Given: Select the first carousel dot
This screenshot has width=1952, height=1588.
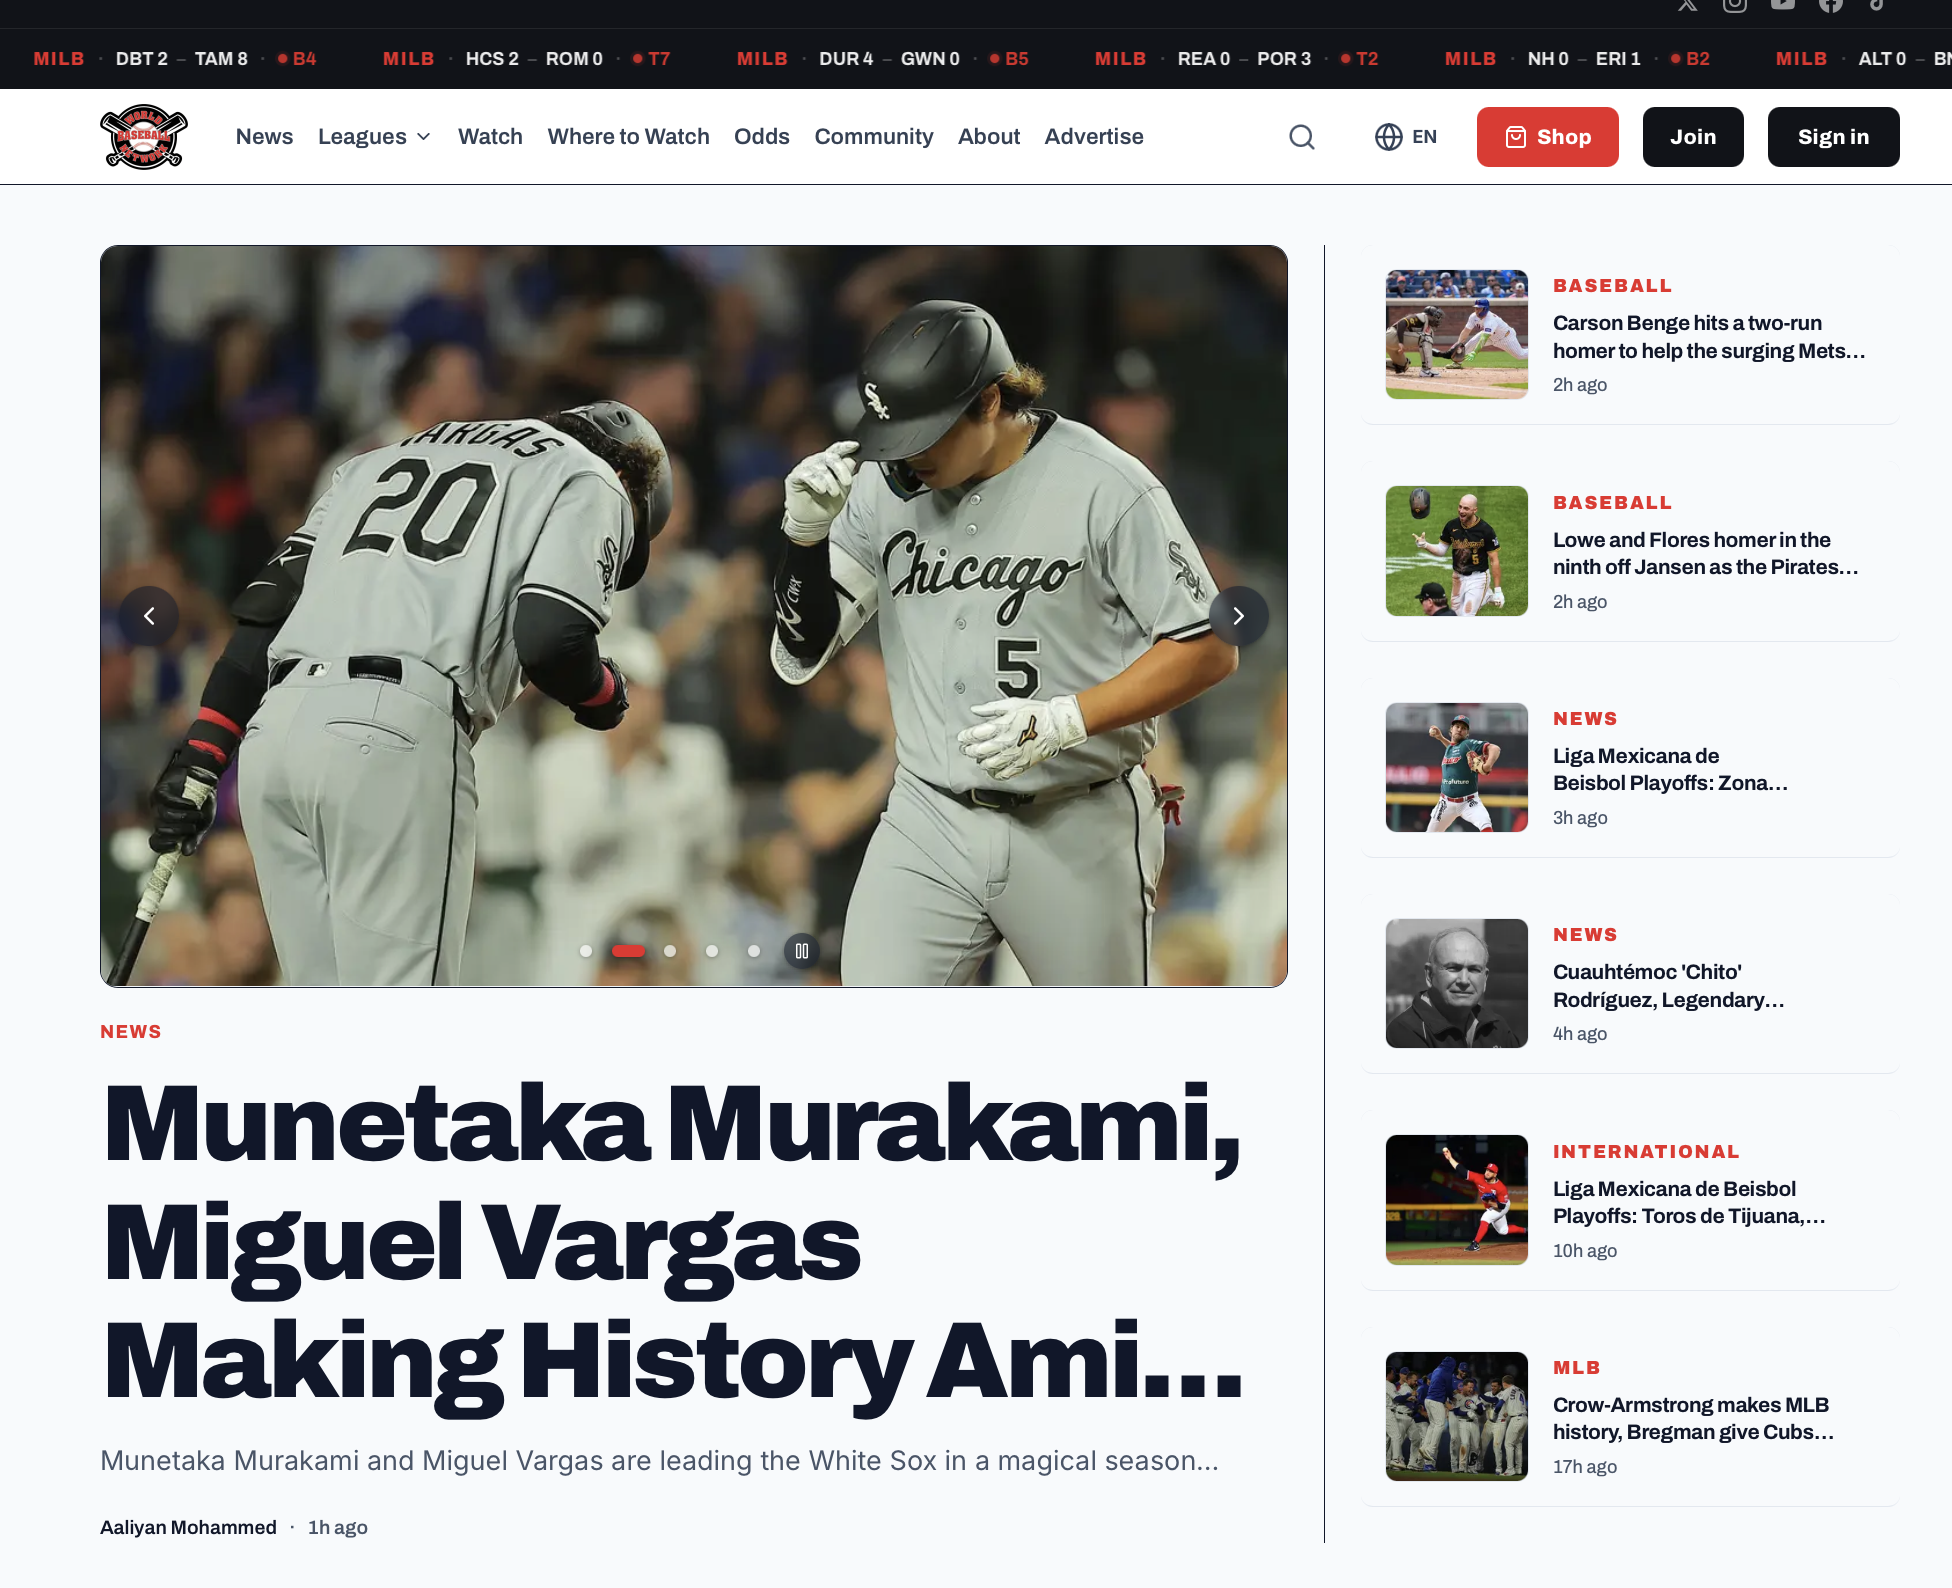Looking at the screenshot, I should (586, 951).
